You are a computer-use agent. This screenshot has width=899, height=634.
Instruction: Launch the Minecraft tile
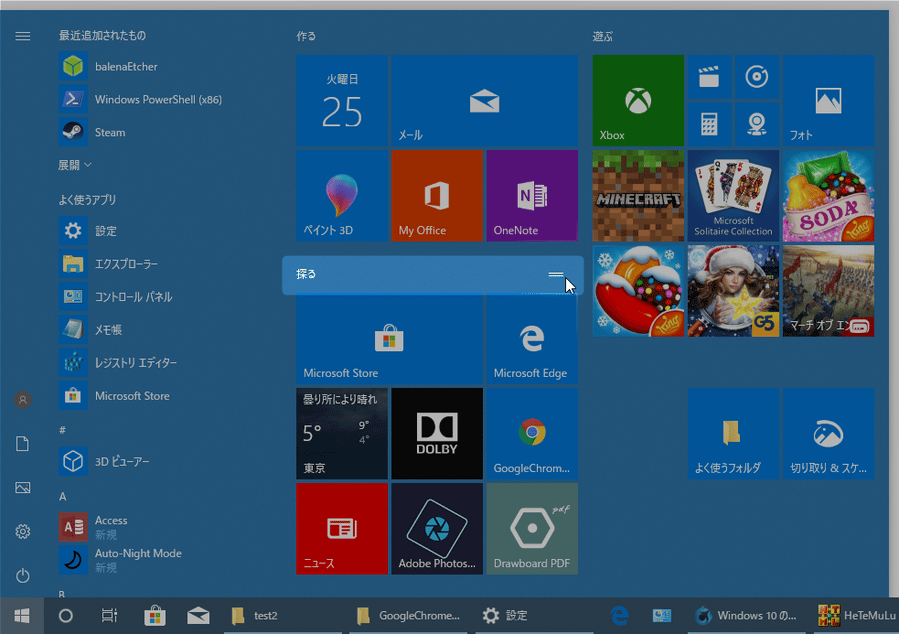(638, 196)
